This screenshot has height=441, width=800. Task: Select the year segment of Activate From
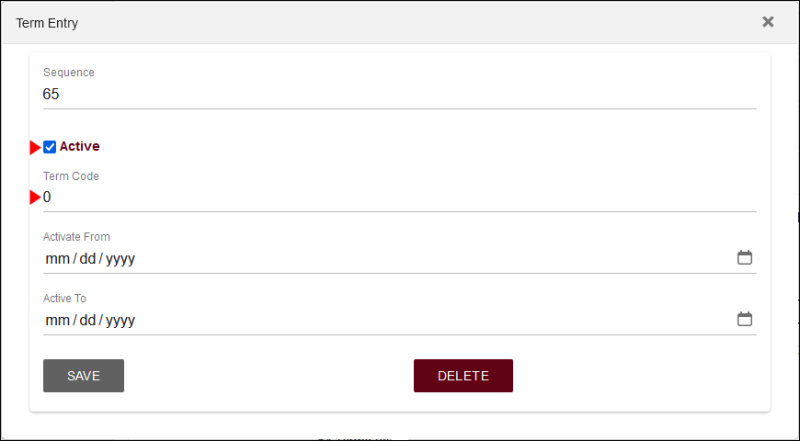tap(120, 259)
